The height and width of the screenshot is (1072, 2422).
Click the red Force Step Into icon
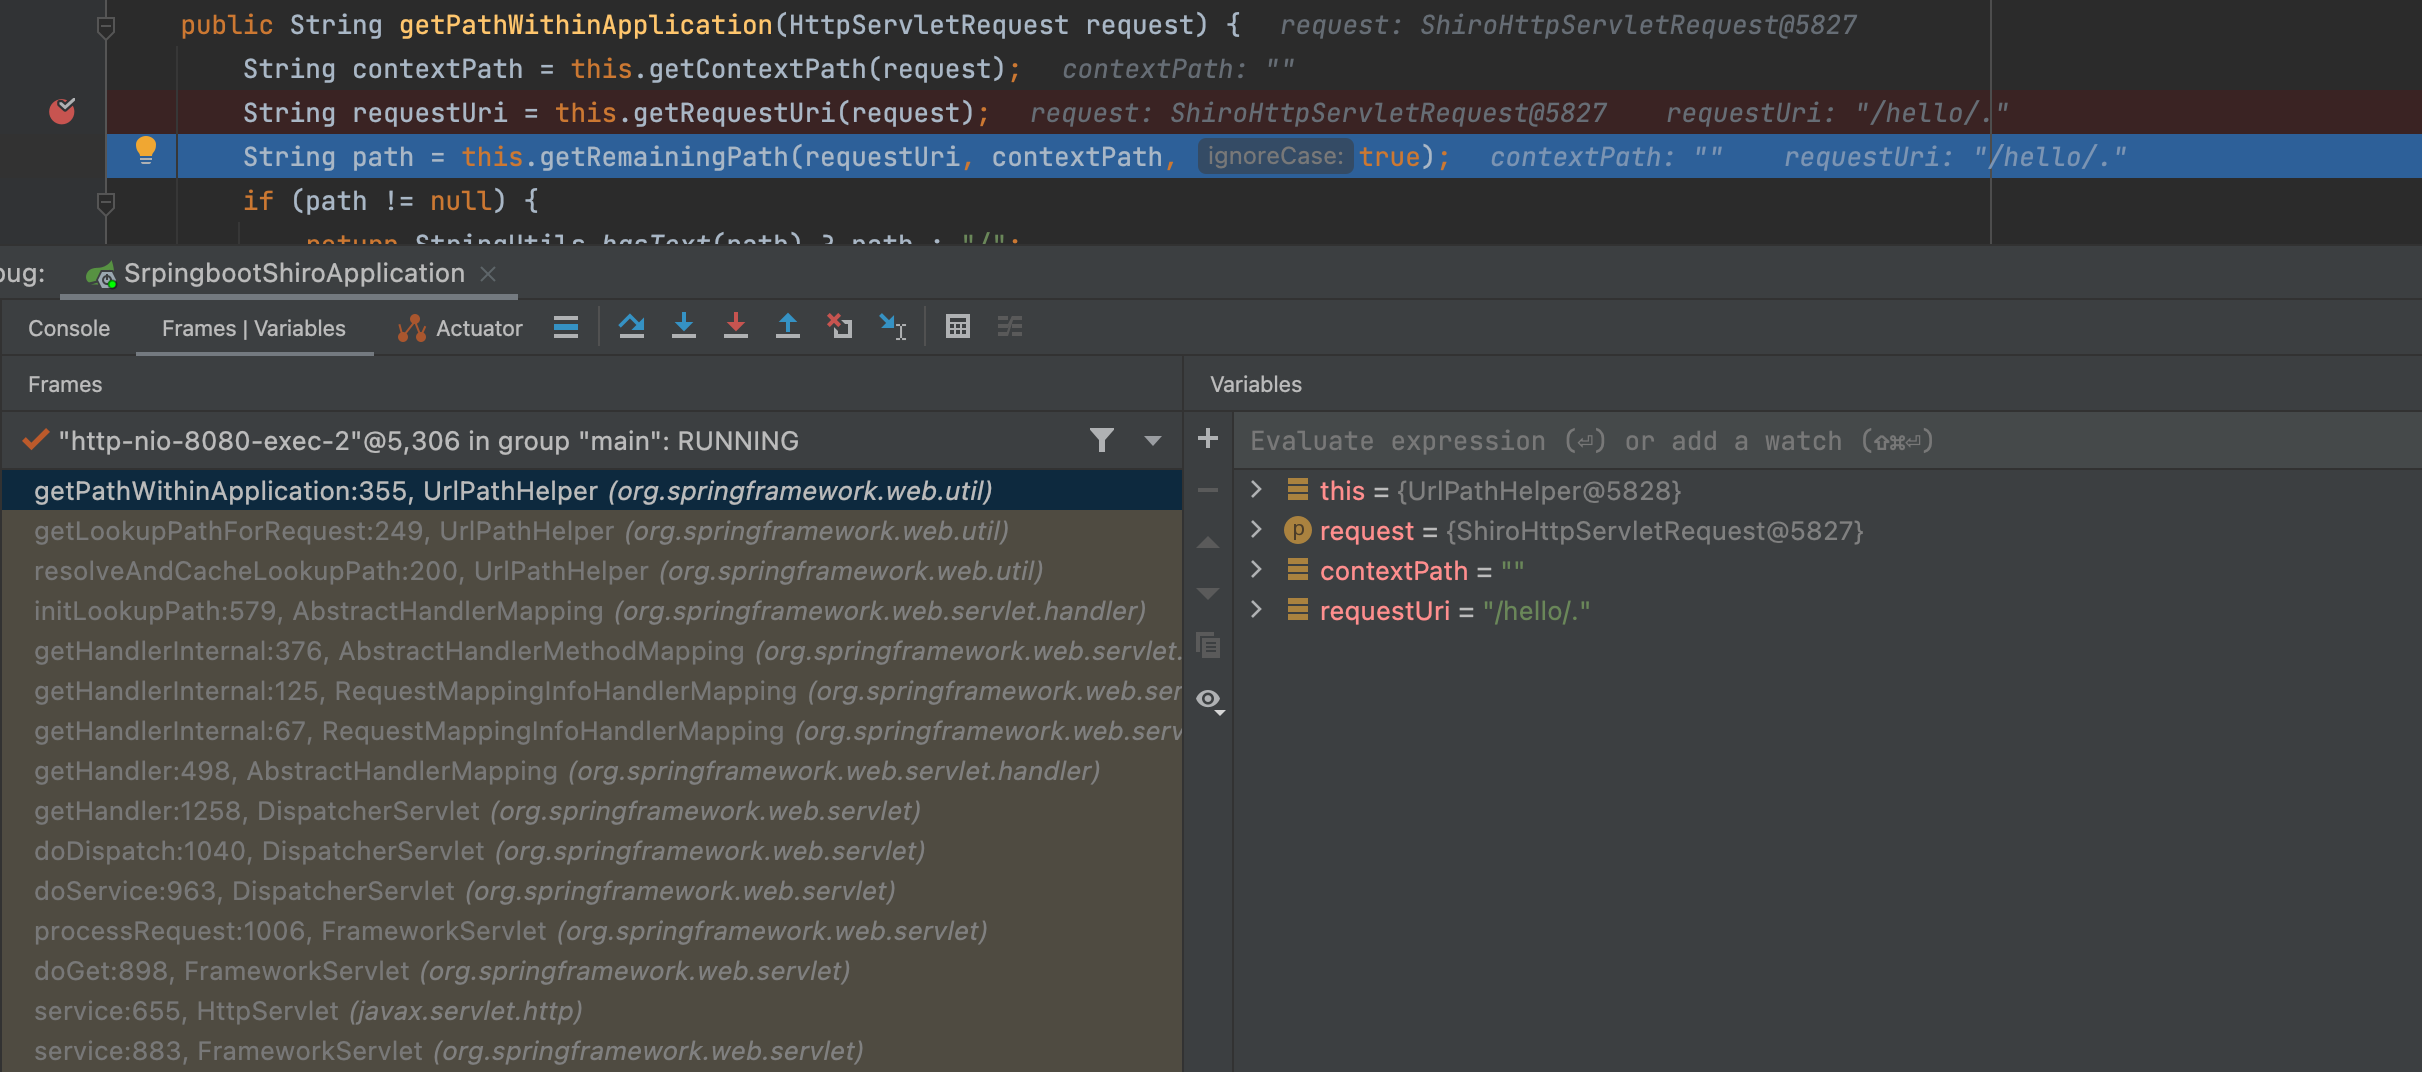(x=736, y=327)
